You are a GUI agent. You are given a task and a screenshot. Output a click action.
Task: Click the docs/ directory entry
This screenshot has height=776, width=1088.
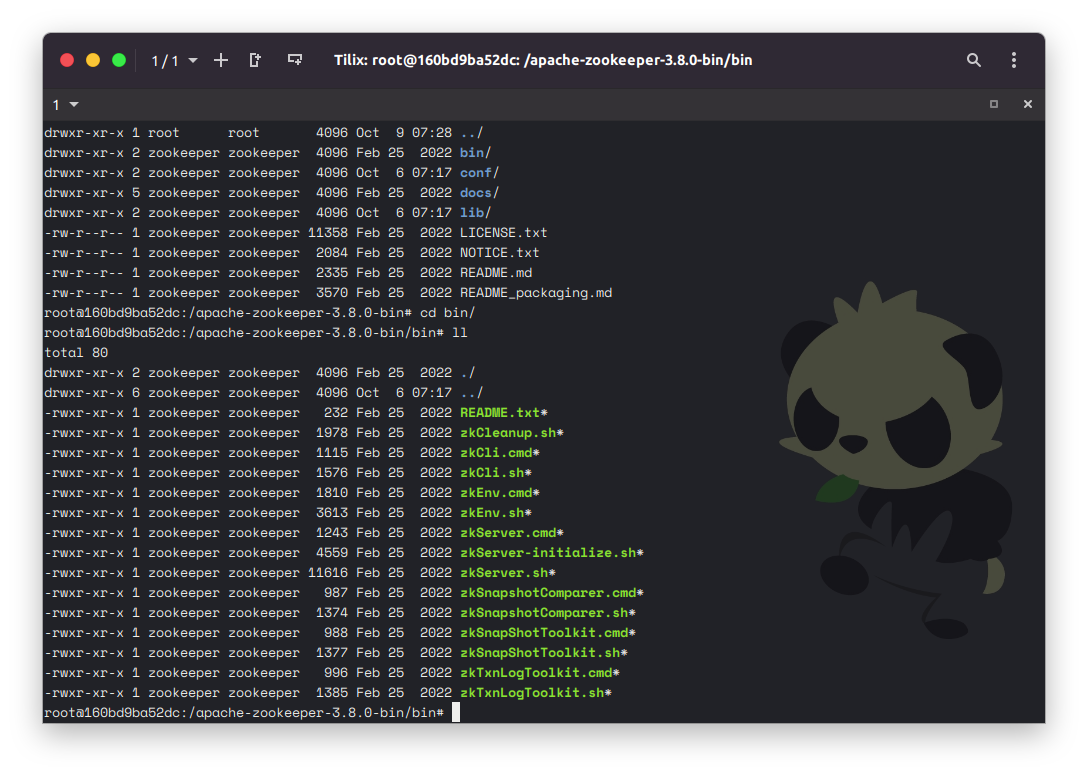coord(479,193)
